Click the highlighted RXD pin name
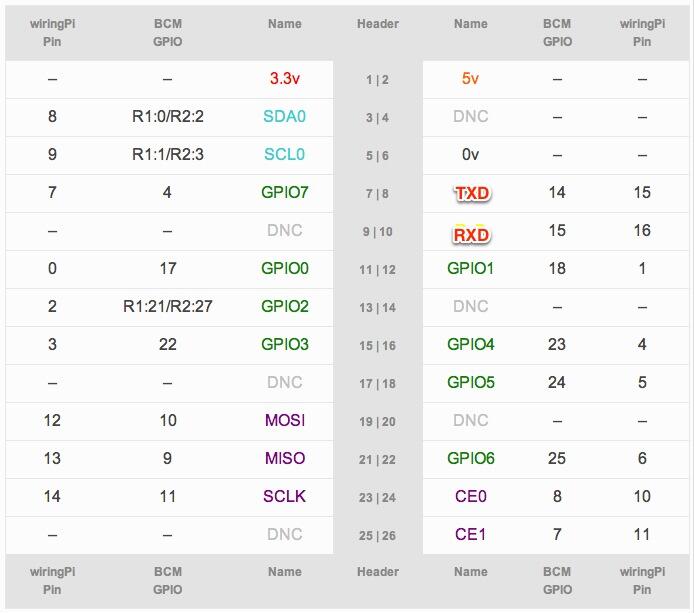 click(471, 235)
